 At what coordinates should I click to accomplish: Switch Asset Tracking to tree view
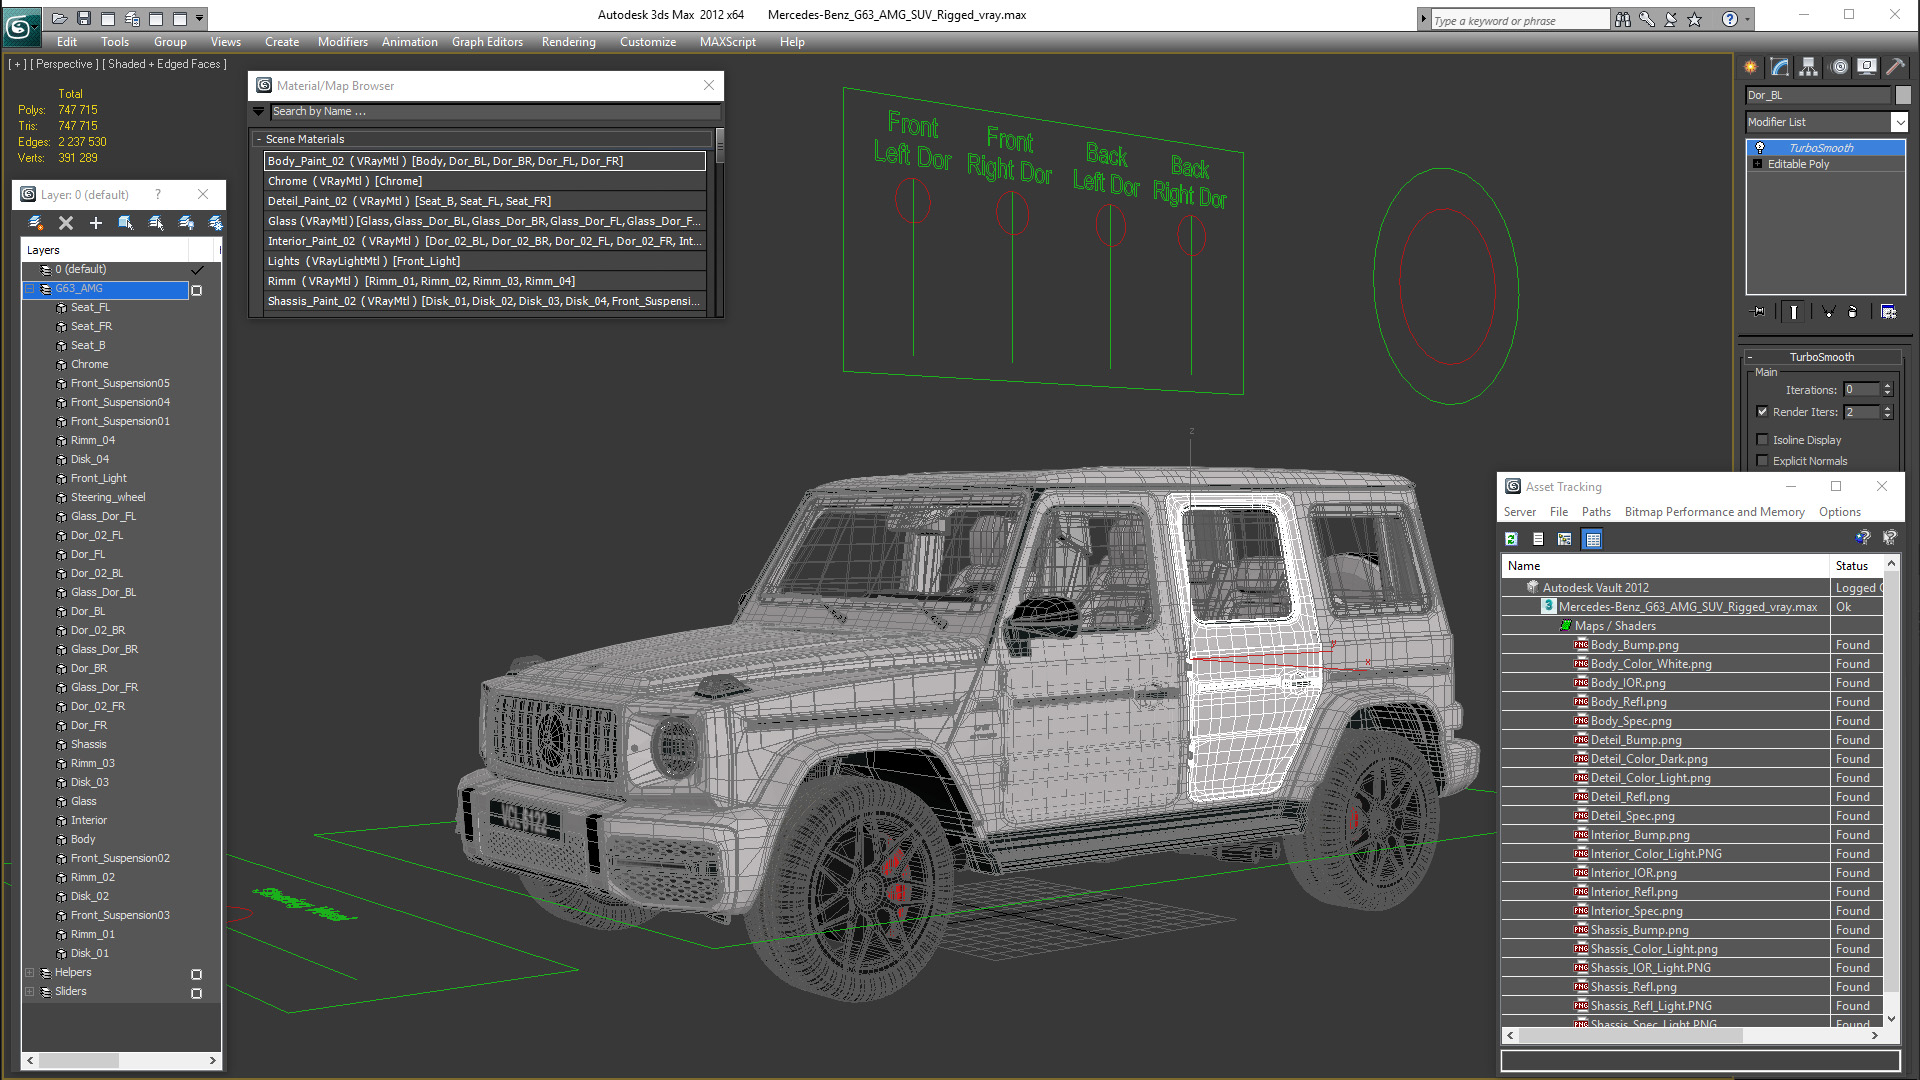[x=1565, y=539]
